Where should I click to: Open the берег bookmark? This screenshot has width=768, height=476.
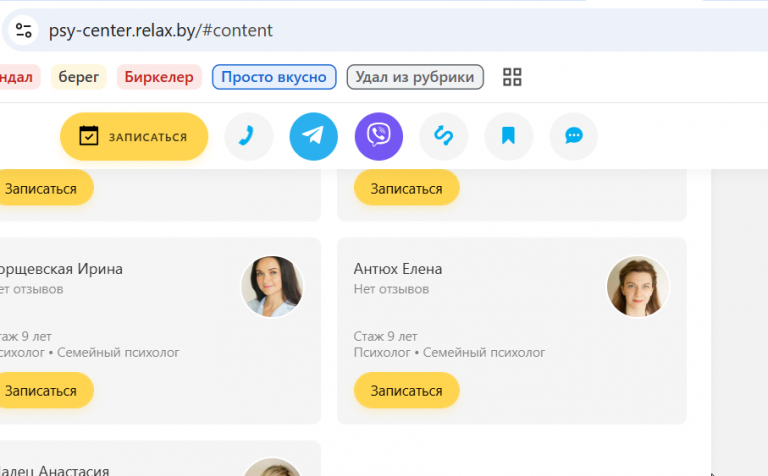(79, 77)
